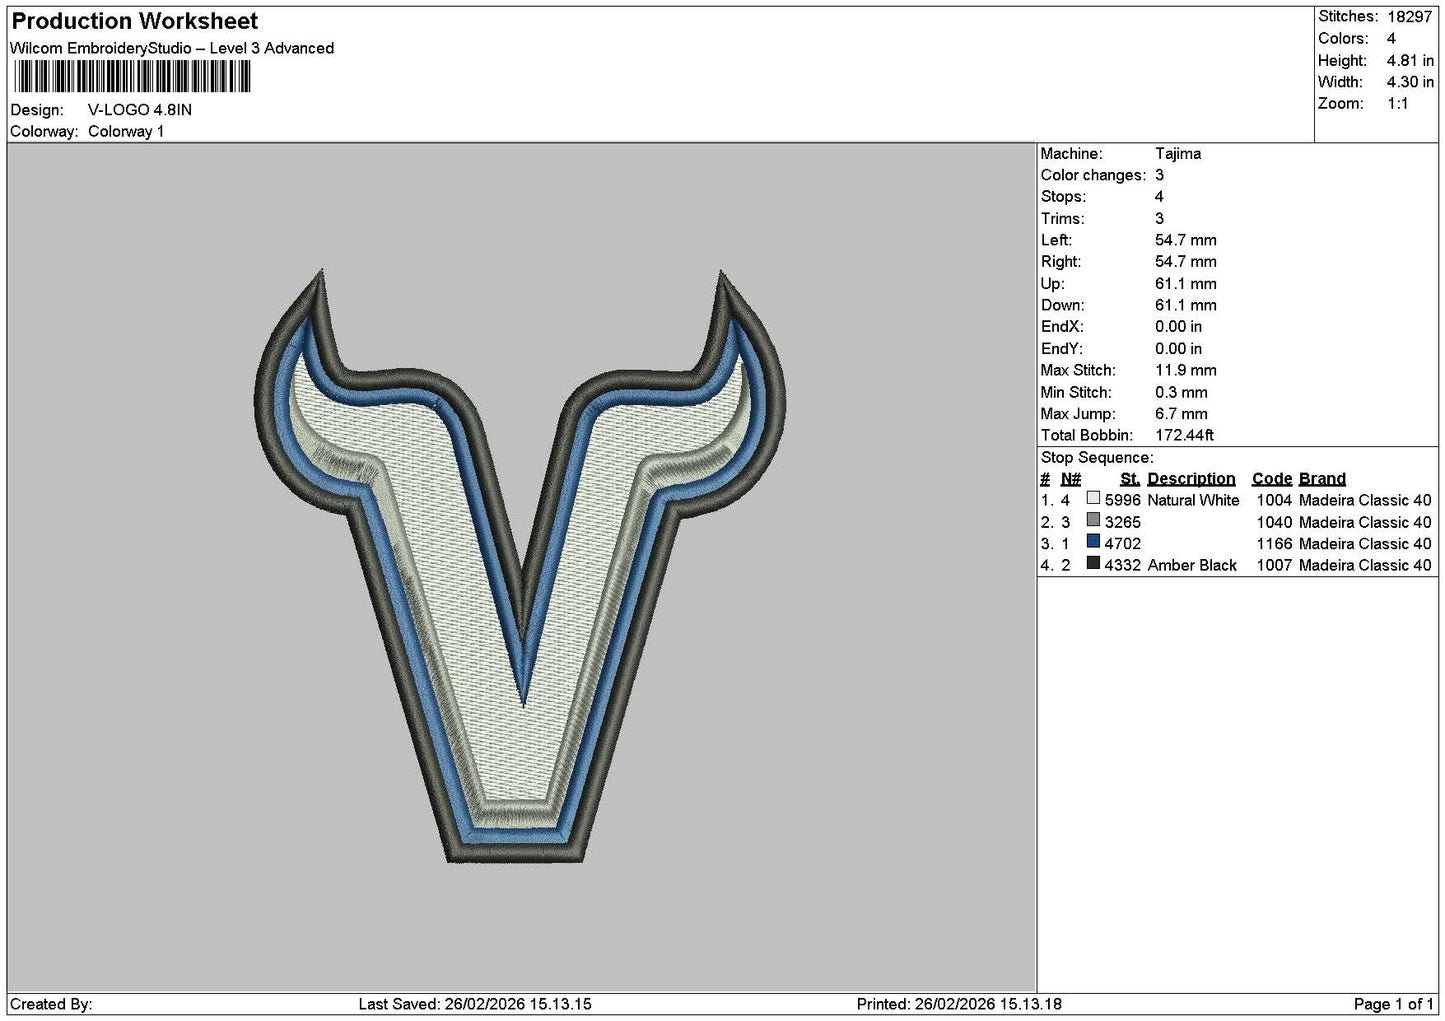
Task: Click the Natural White color swatch
Action: pos(1093,499)
